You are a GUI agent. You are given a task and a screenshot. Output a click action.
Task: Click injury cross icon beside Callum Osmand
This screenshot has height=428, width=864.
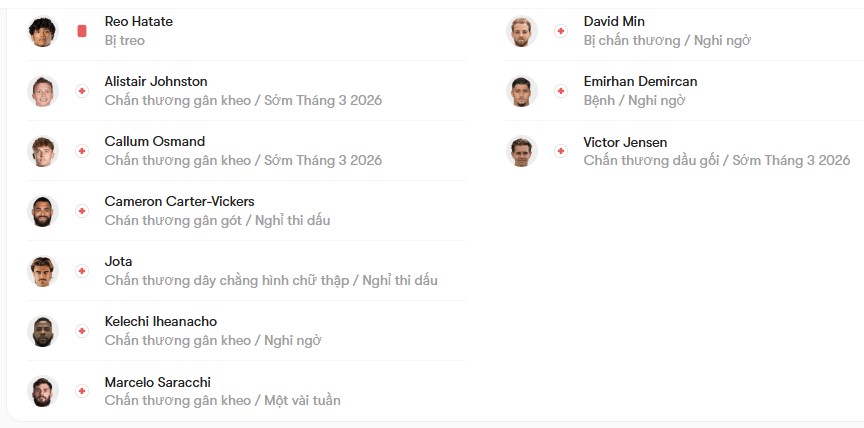[82, 151]
